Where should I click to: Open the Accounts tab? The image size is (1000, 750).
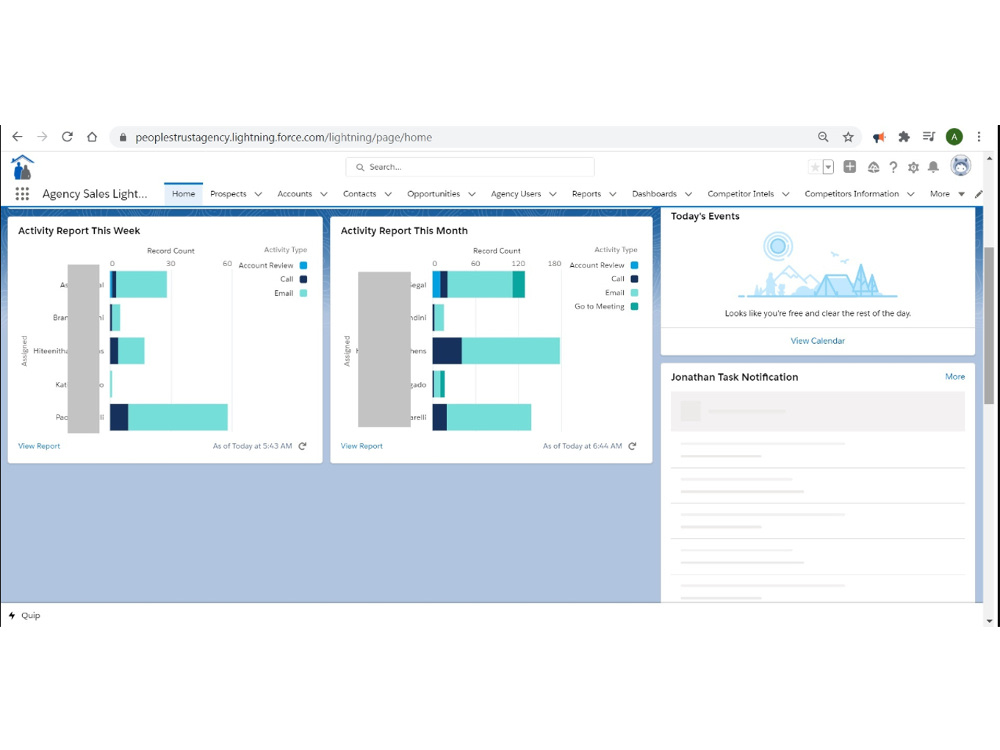point(295,194)
